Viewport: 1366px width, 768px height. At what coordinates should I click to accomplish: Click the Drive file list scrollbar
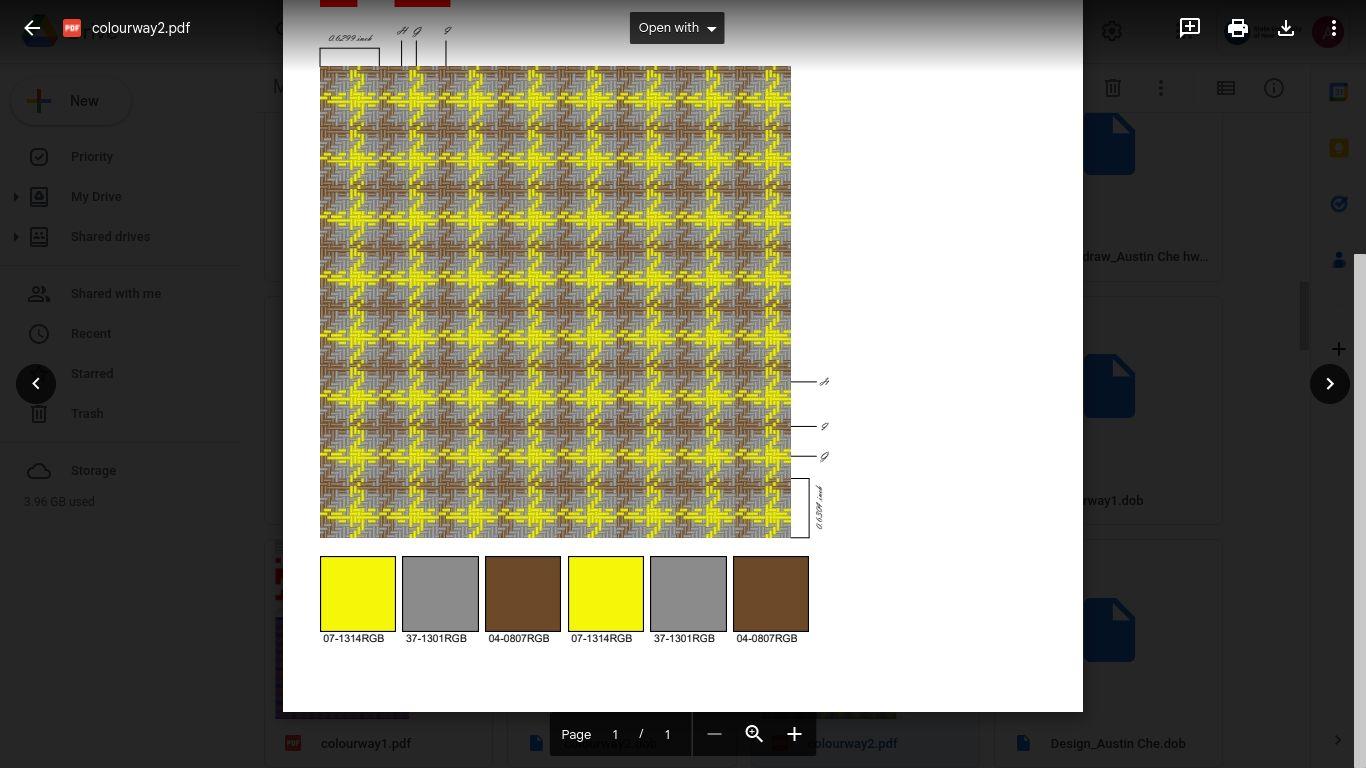pyautogui.click(x=1304, y=316)
